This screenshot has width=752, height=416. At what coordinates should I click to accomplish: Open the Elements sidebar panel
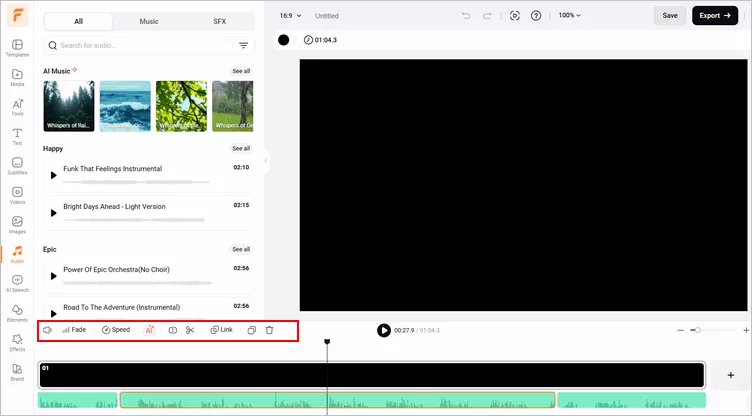[x=17, y=313]
